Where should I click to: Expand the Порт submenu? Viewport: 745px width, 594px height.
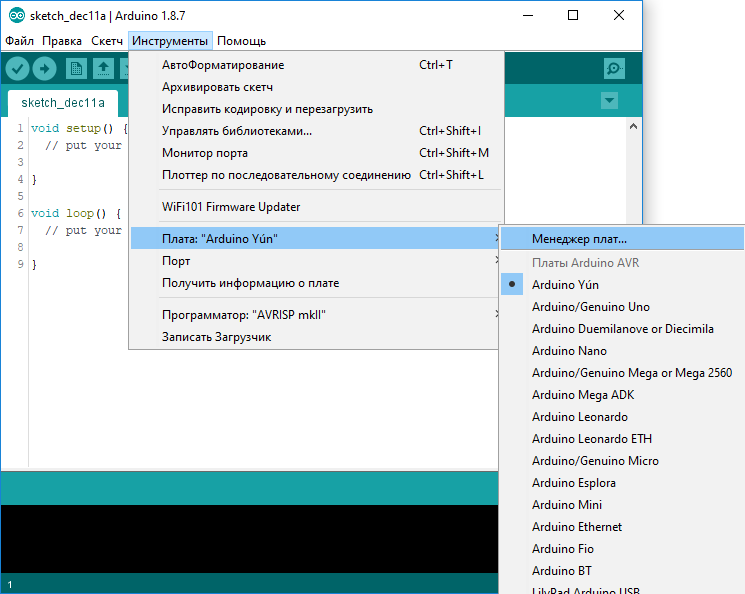315,260
